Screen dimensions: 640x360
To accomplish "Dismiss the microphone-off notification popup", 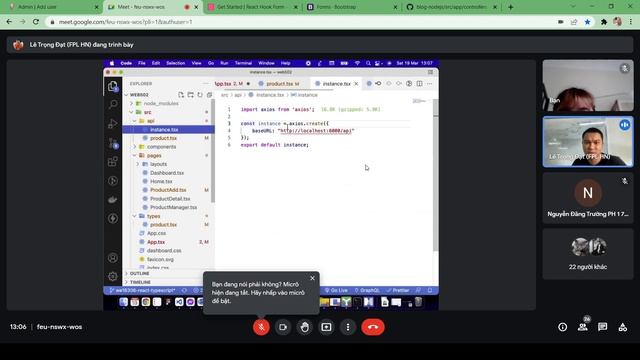I will 312,278.
